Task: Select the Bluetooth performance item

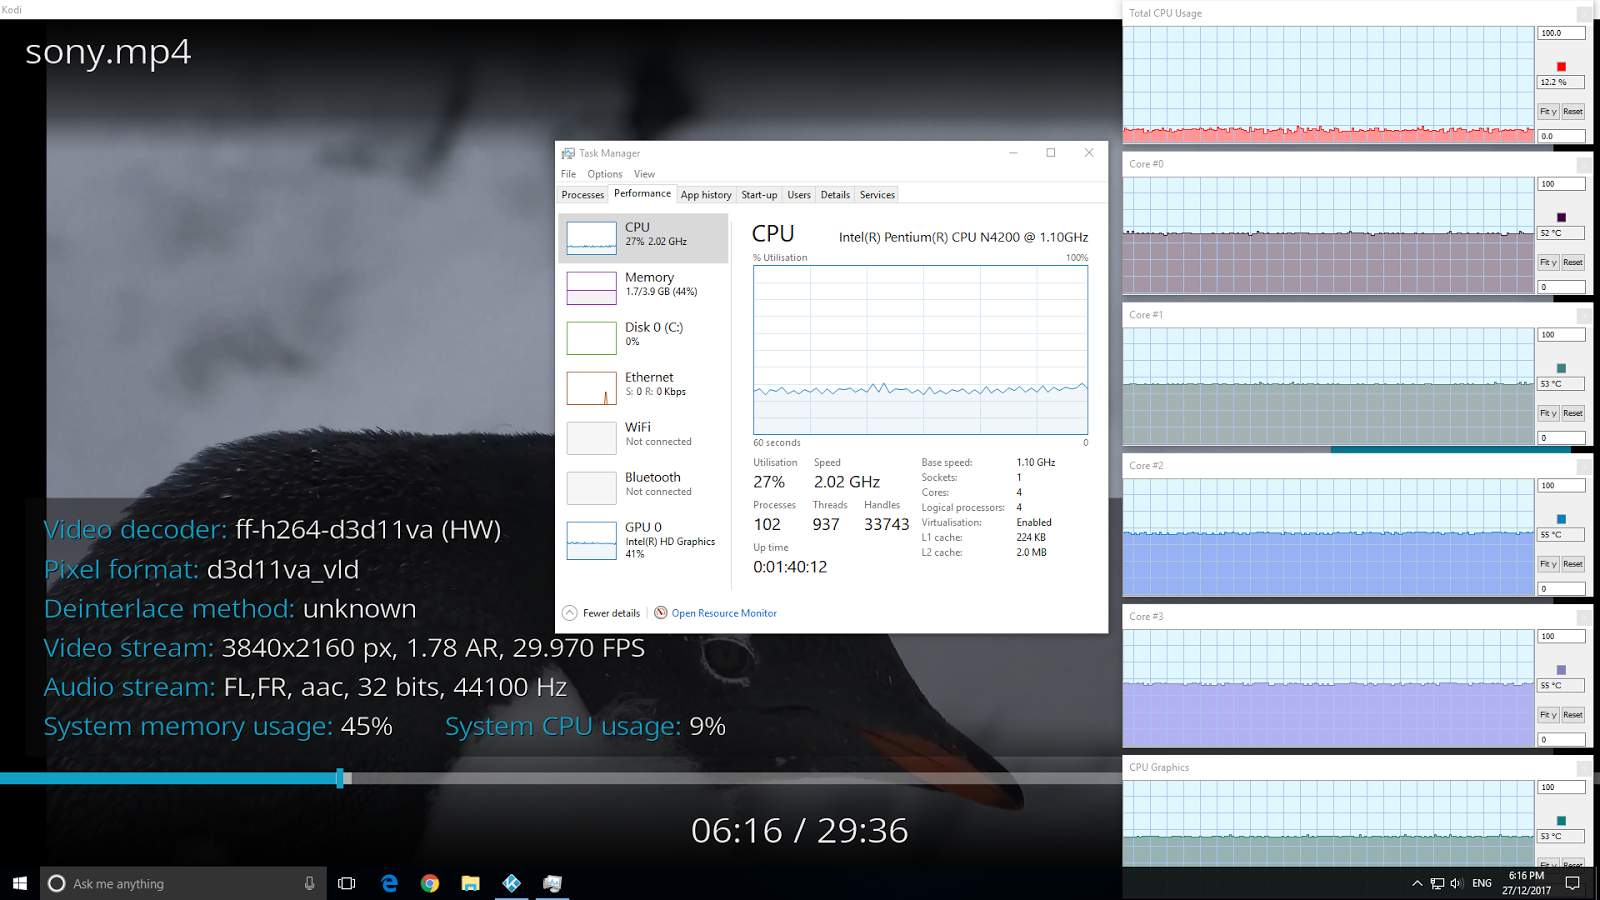Action: 643,488
